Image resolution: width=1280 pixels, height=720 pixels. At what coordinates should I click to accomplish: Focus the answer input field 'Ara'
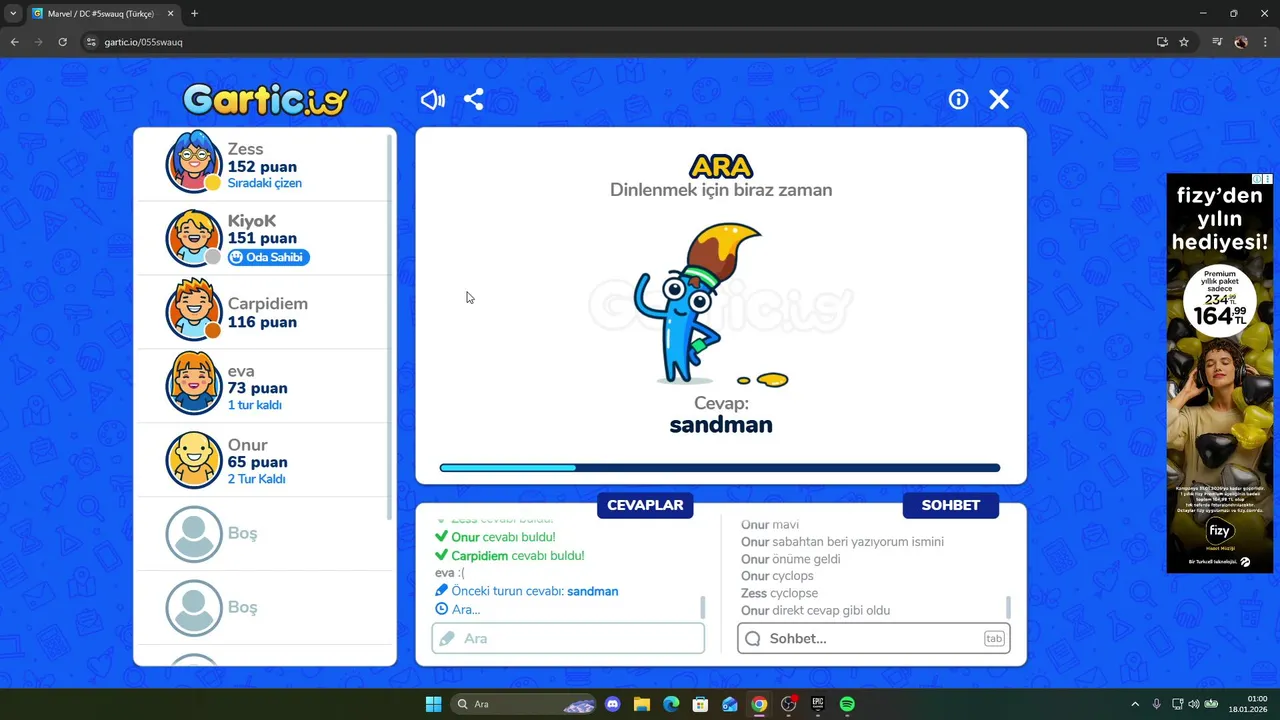568,638
